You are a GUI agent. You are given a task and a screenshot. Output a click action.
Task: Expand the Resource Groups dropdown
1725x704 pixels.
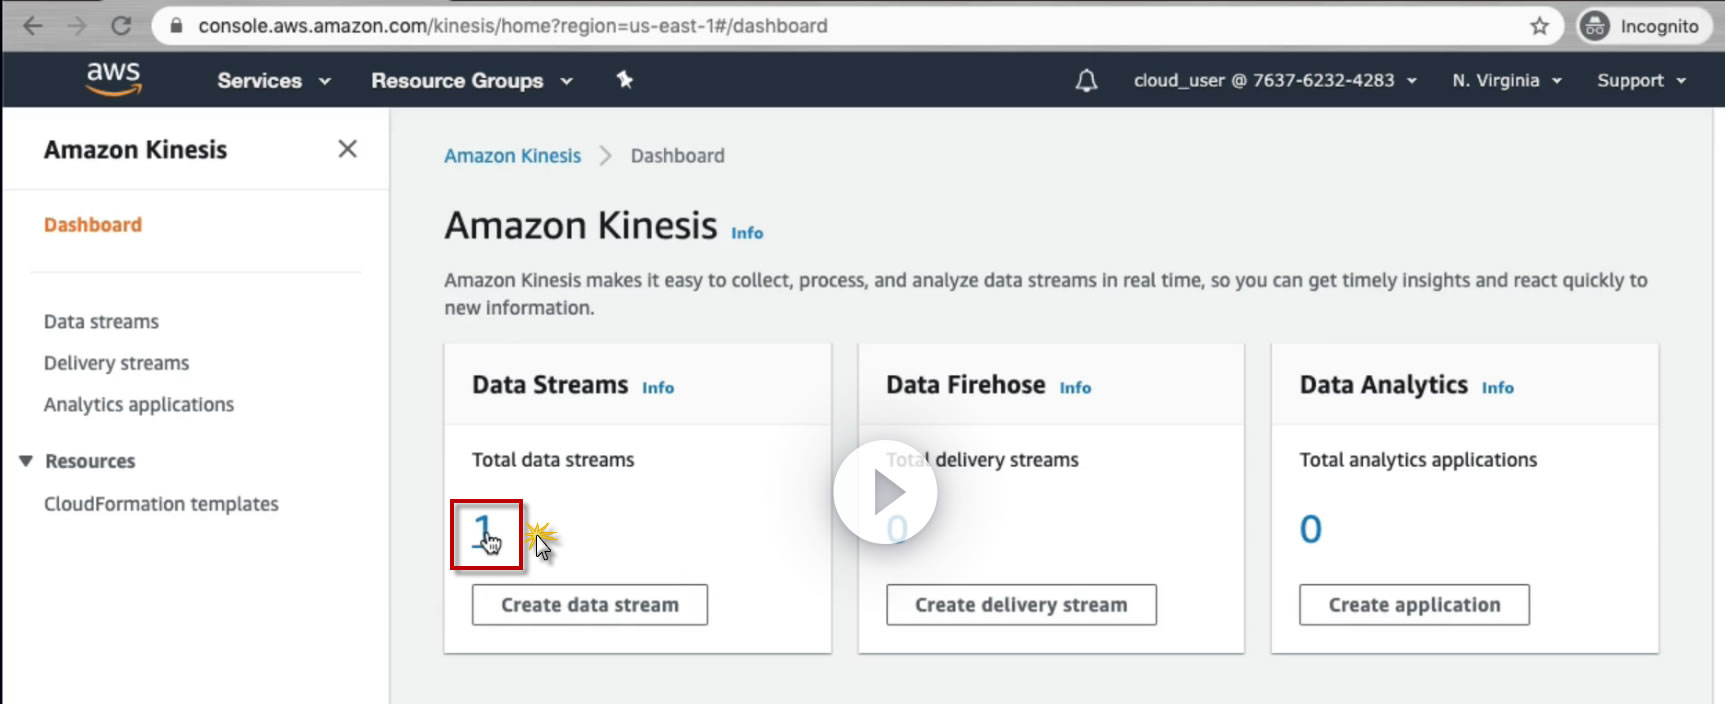pyautogui.click(x=471, y=81)
